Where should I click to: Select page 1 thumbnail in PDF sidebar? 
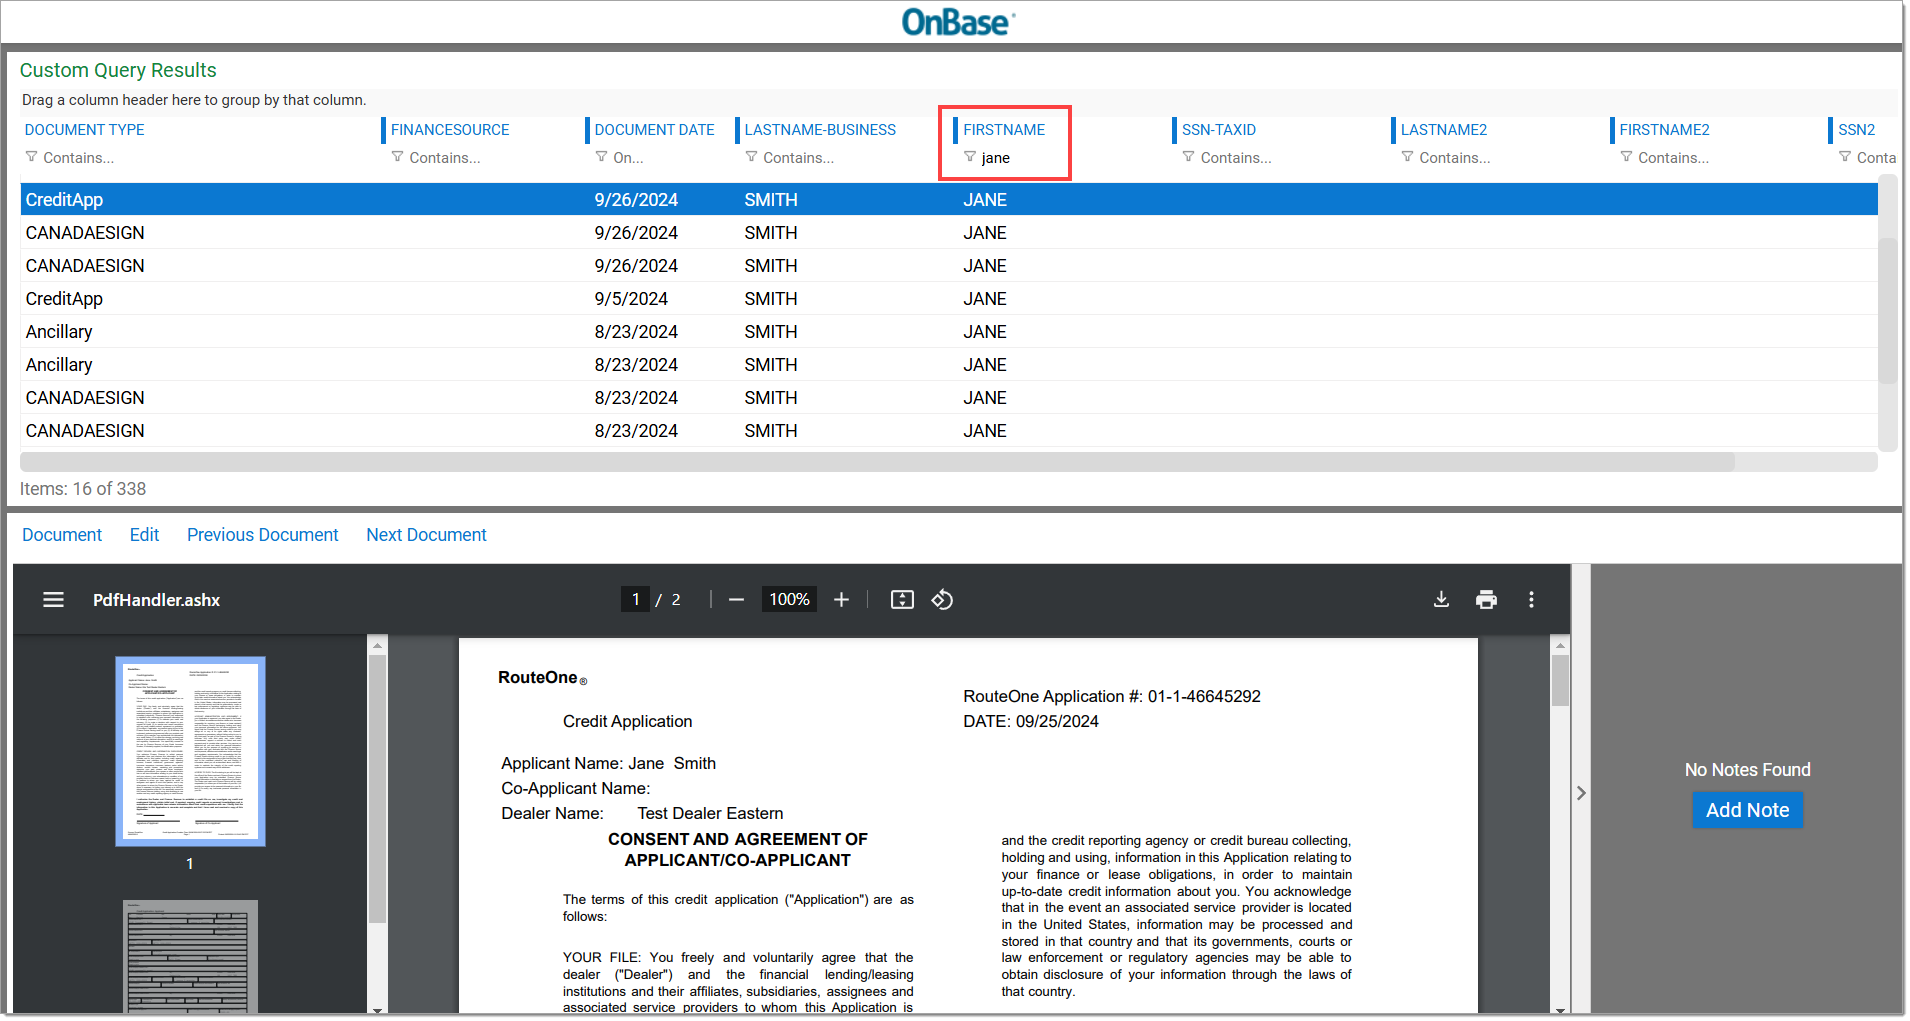coord(190,751)
